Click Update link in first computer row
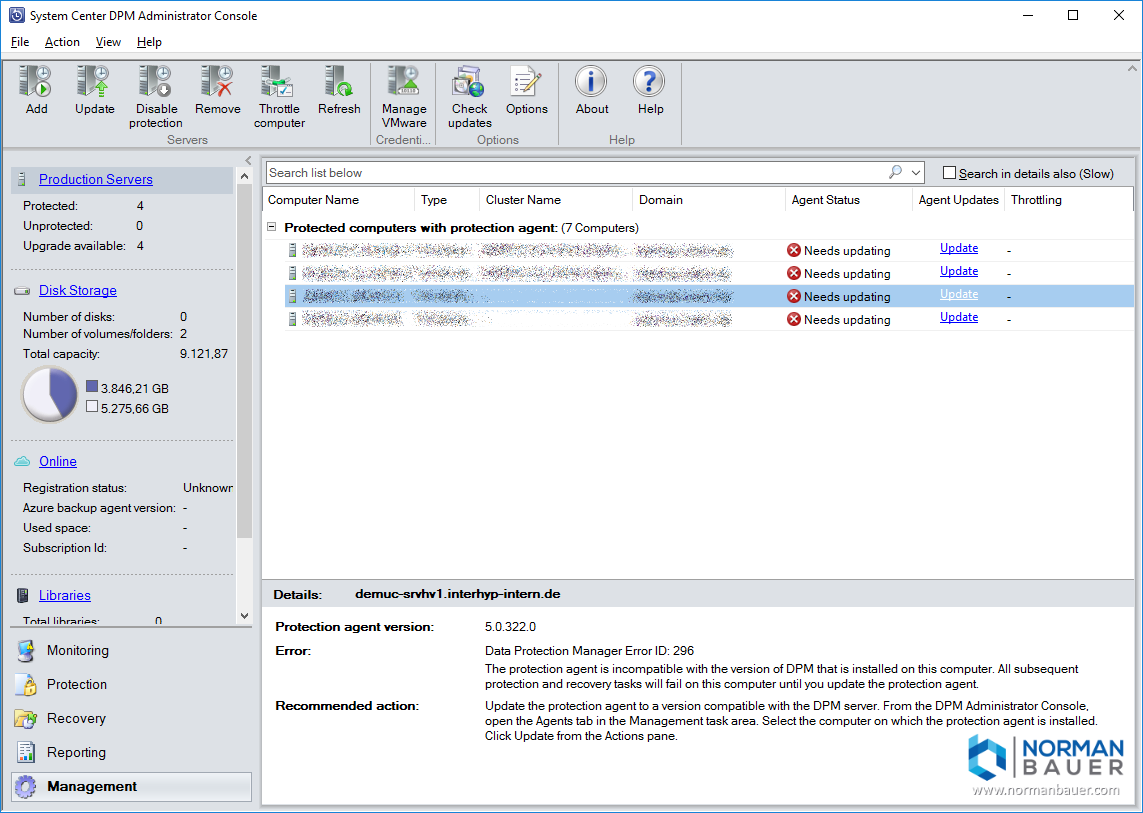 tap(958, 248)
